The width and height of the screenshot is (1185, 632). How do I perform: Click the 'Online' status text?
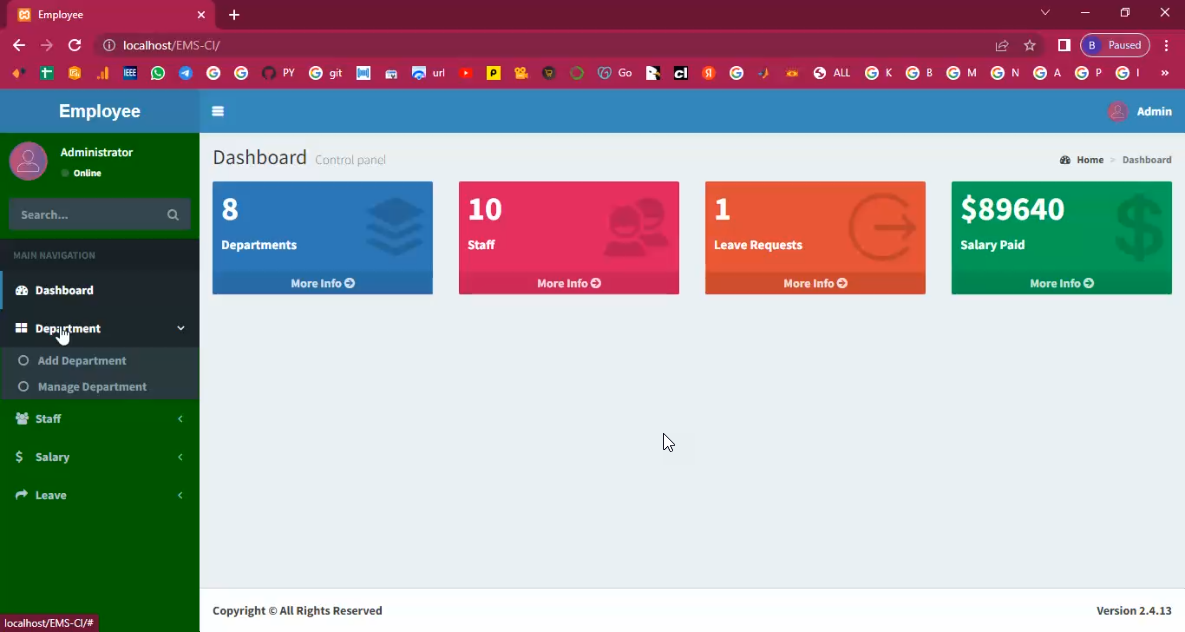click(x=87, y=173)
